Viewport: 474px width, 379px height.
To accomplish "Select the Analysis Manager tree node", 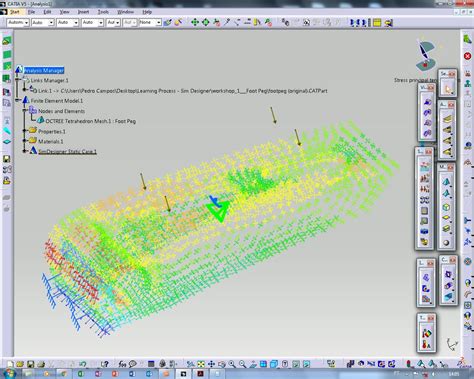I will 44,70.
